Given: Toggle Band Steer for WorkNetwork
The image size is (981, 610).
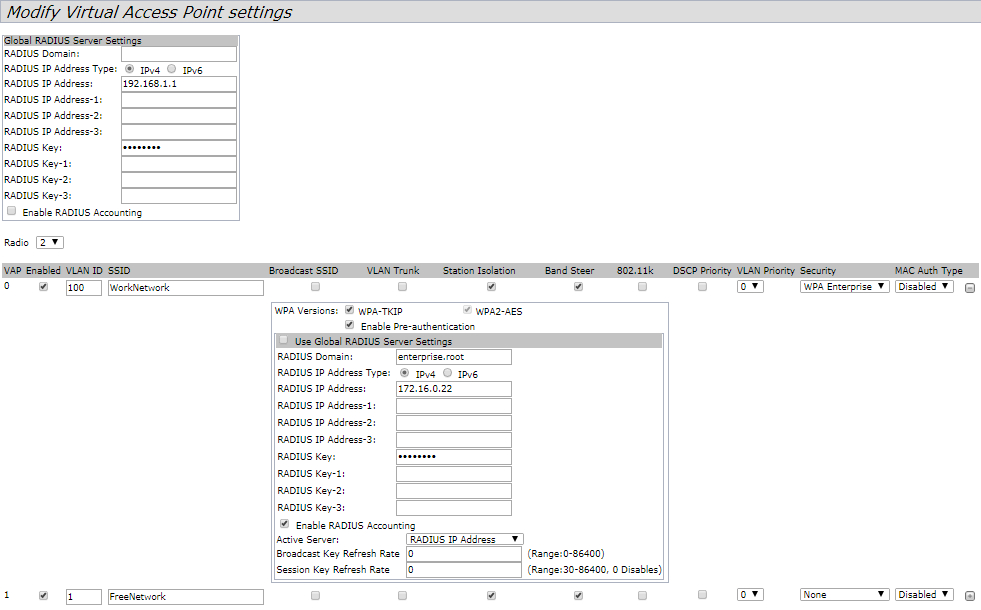Looking at the screenshot, I should [578, 287].
